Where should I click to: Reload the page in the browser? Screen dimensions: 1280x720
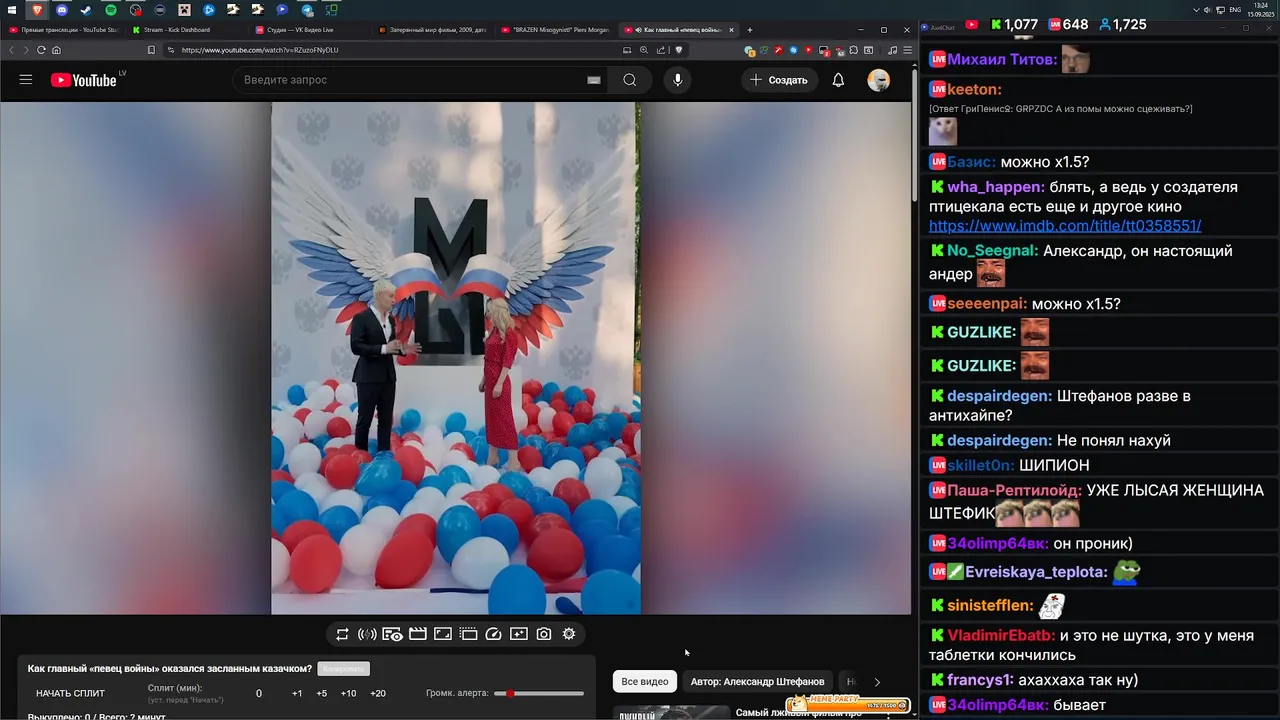click(41, 50)
